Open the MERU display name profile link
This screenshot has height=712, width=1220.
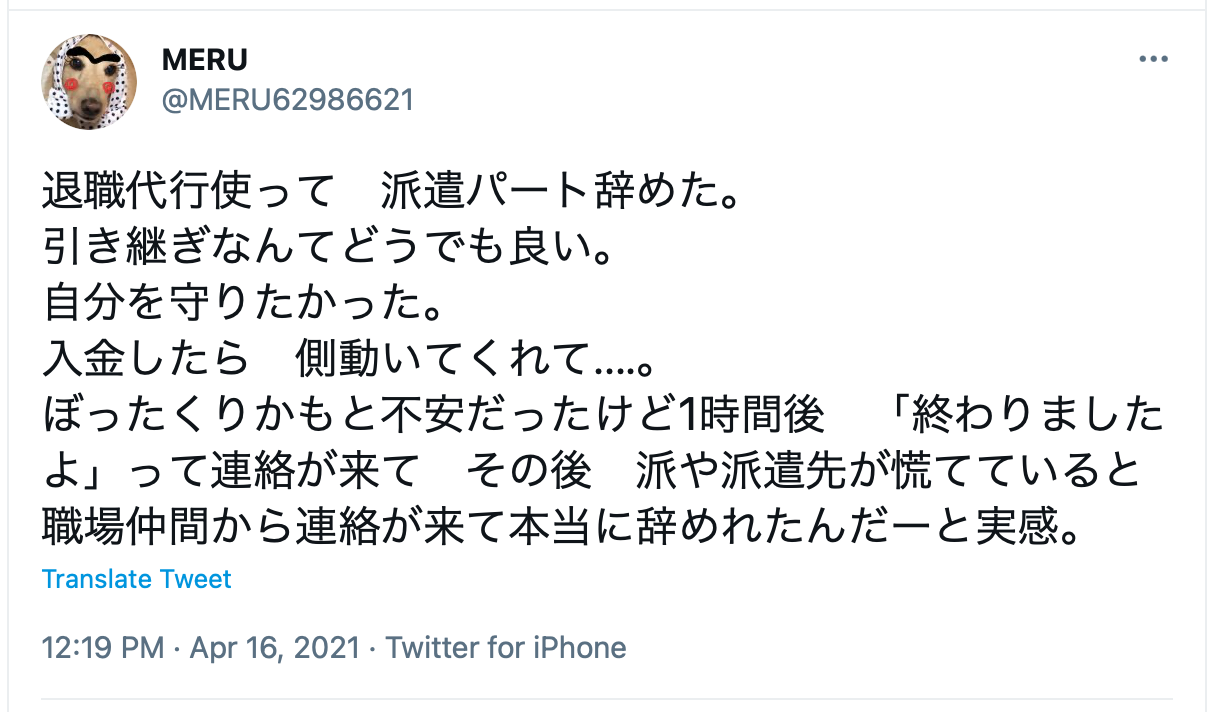click(204, 59)
